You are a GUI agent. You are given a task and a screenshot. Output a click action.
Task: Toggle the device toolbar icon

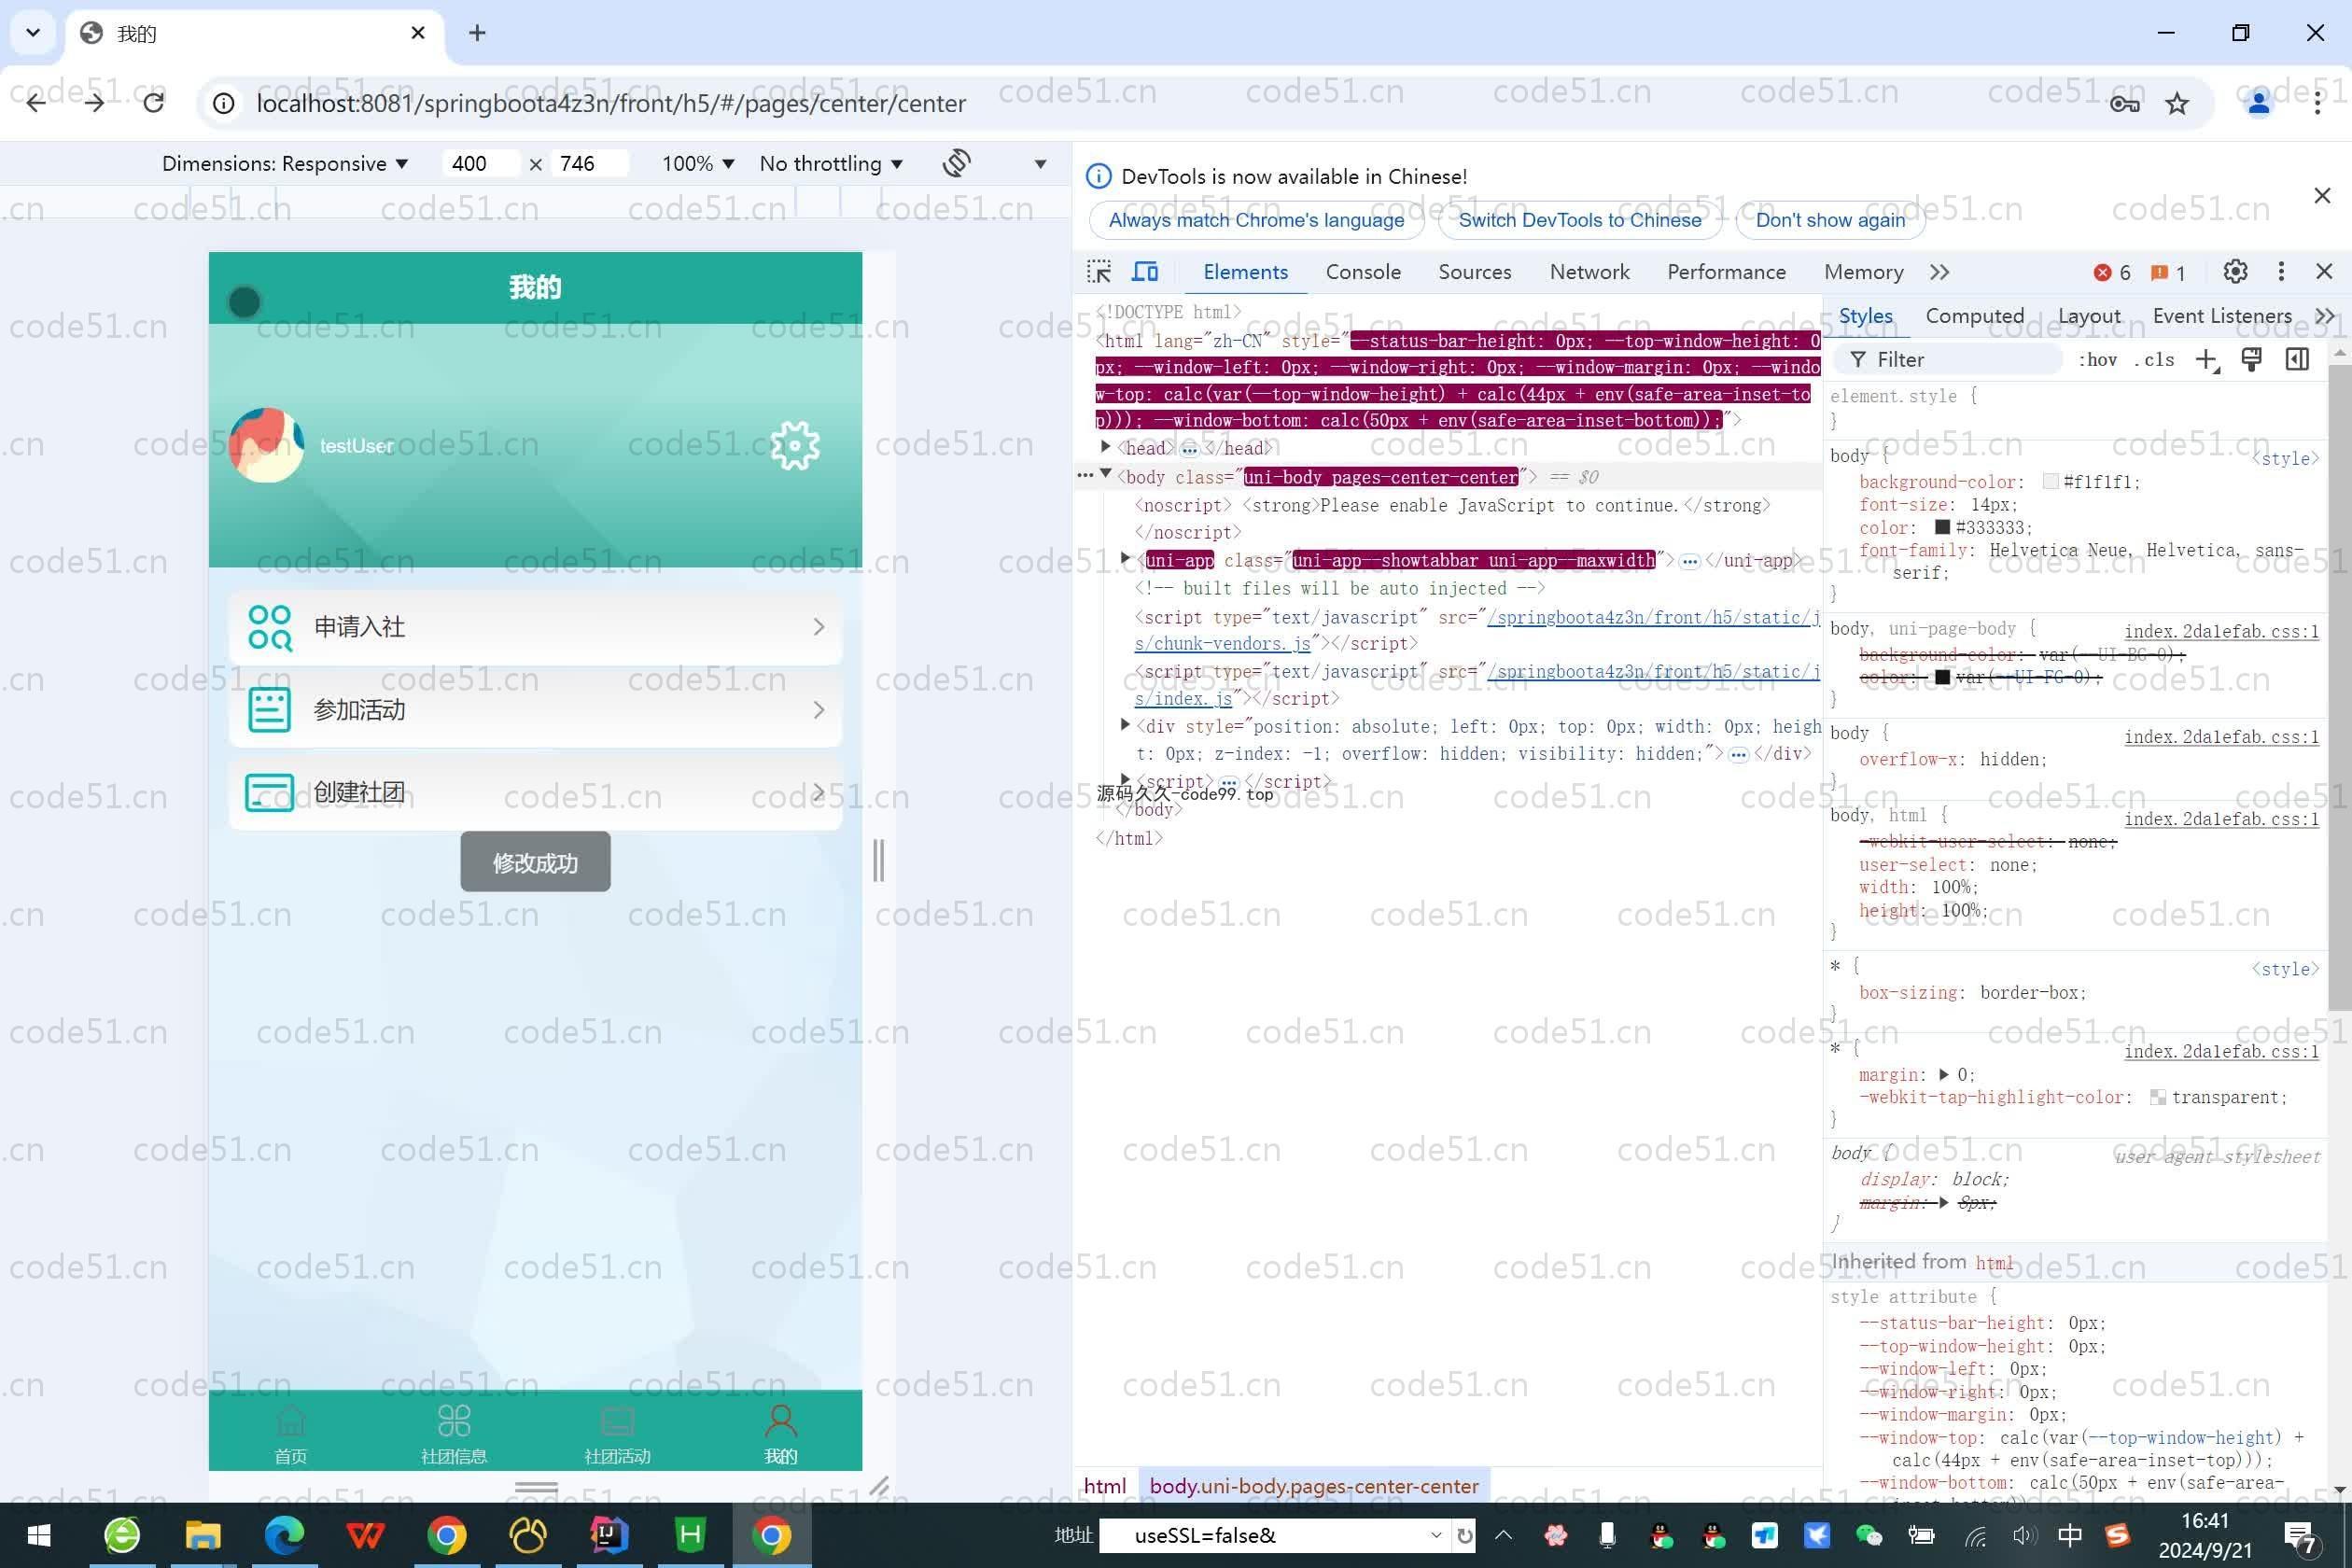[1145, 272]
